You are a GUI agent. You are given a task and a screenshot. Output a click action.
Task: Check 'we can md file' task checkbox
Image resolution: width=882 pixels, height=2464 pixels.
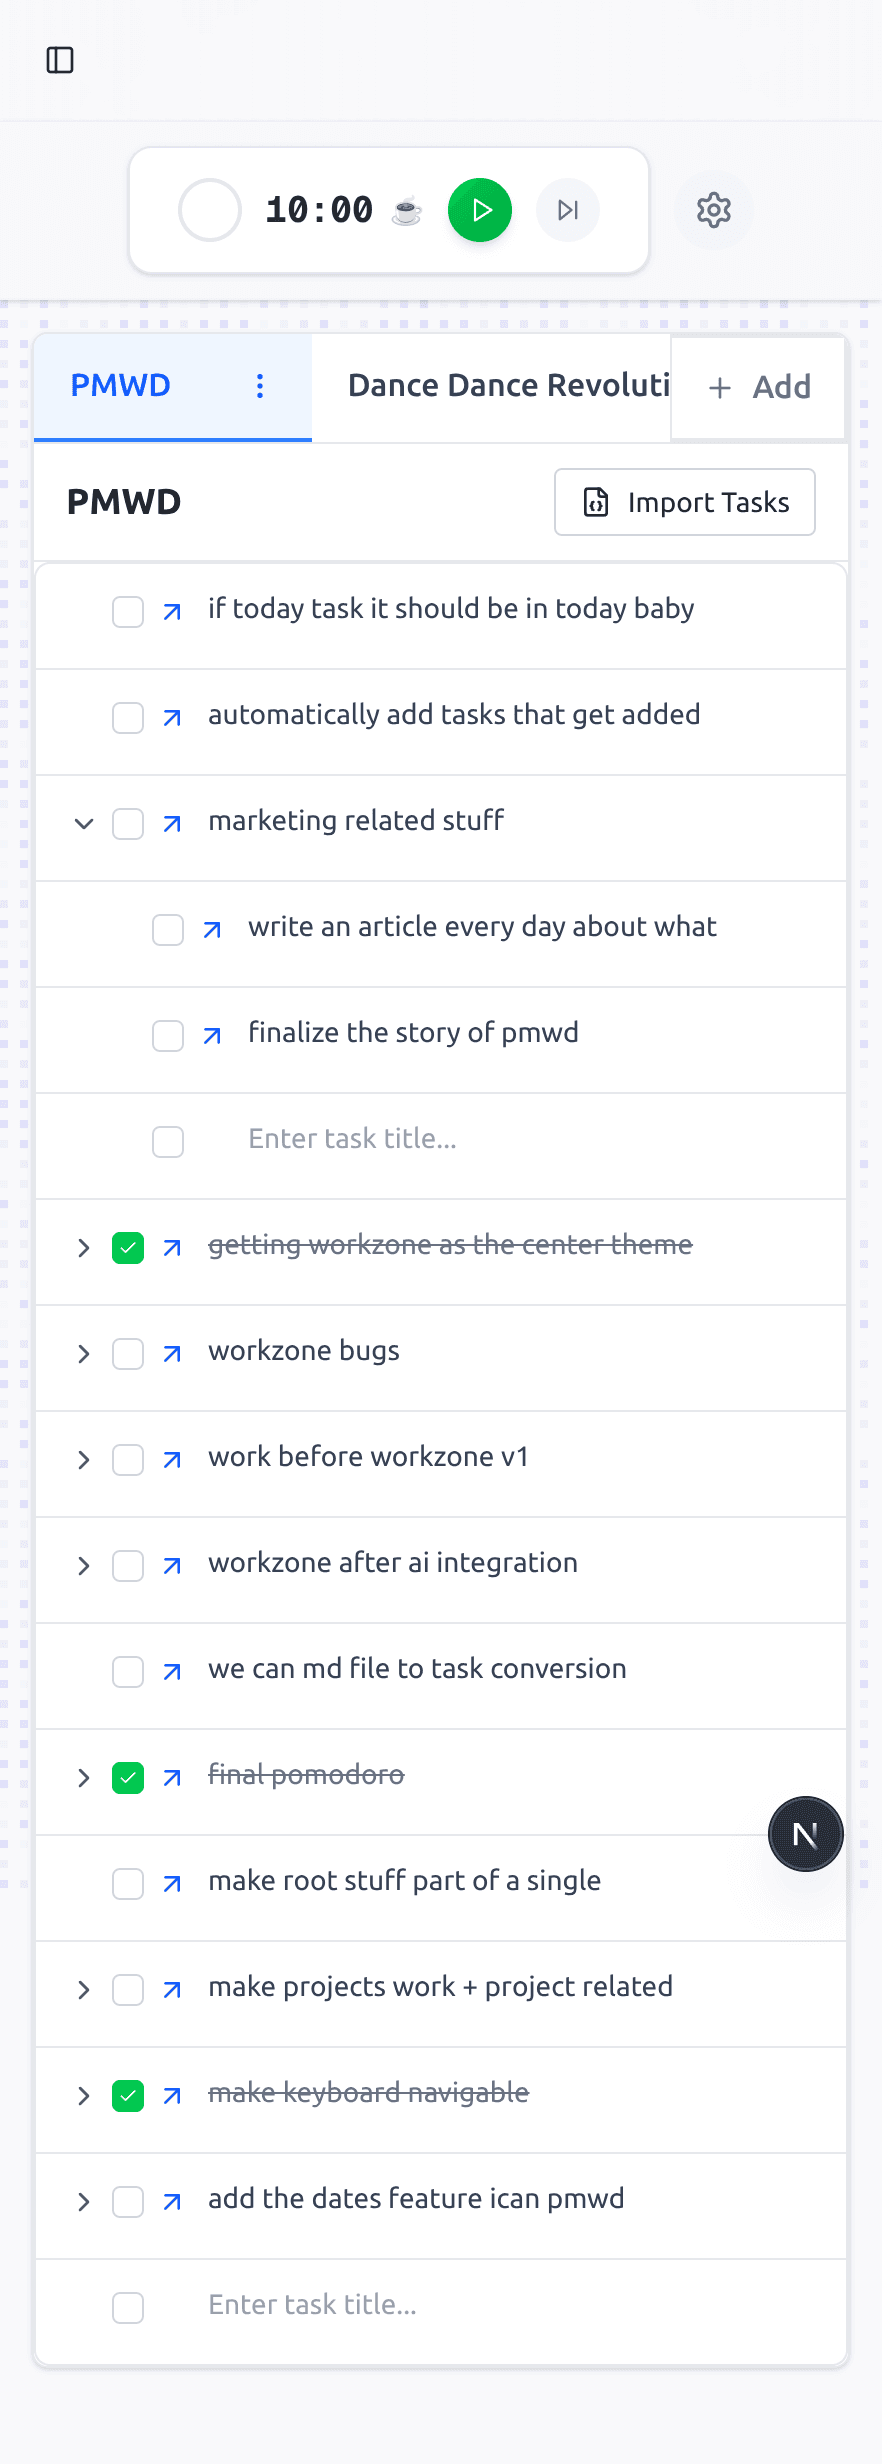128,1672
